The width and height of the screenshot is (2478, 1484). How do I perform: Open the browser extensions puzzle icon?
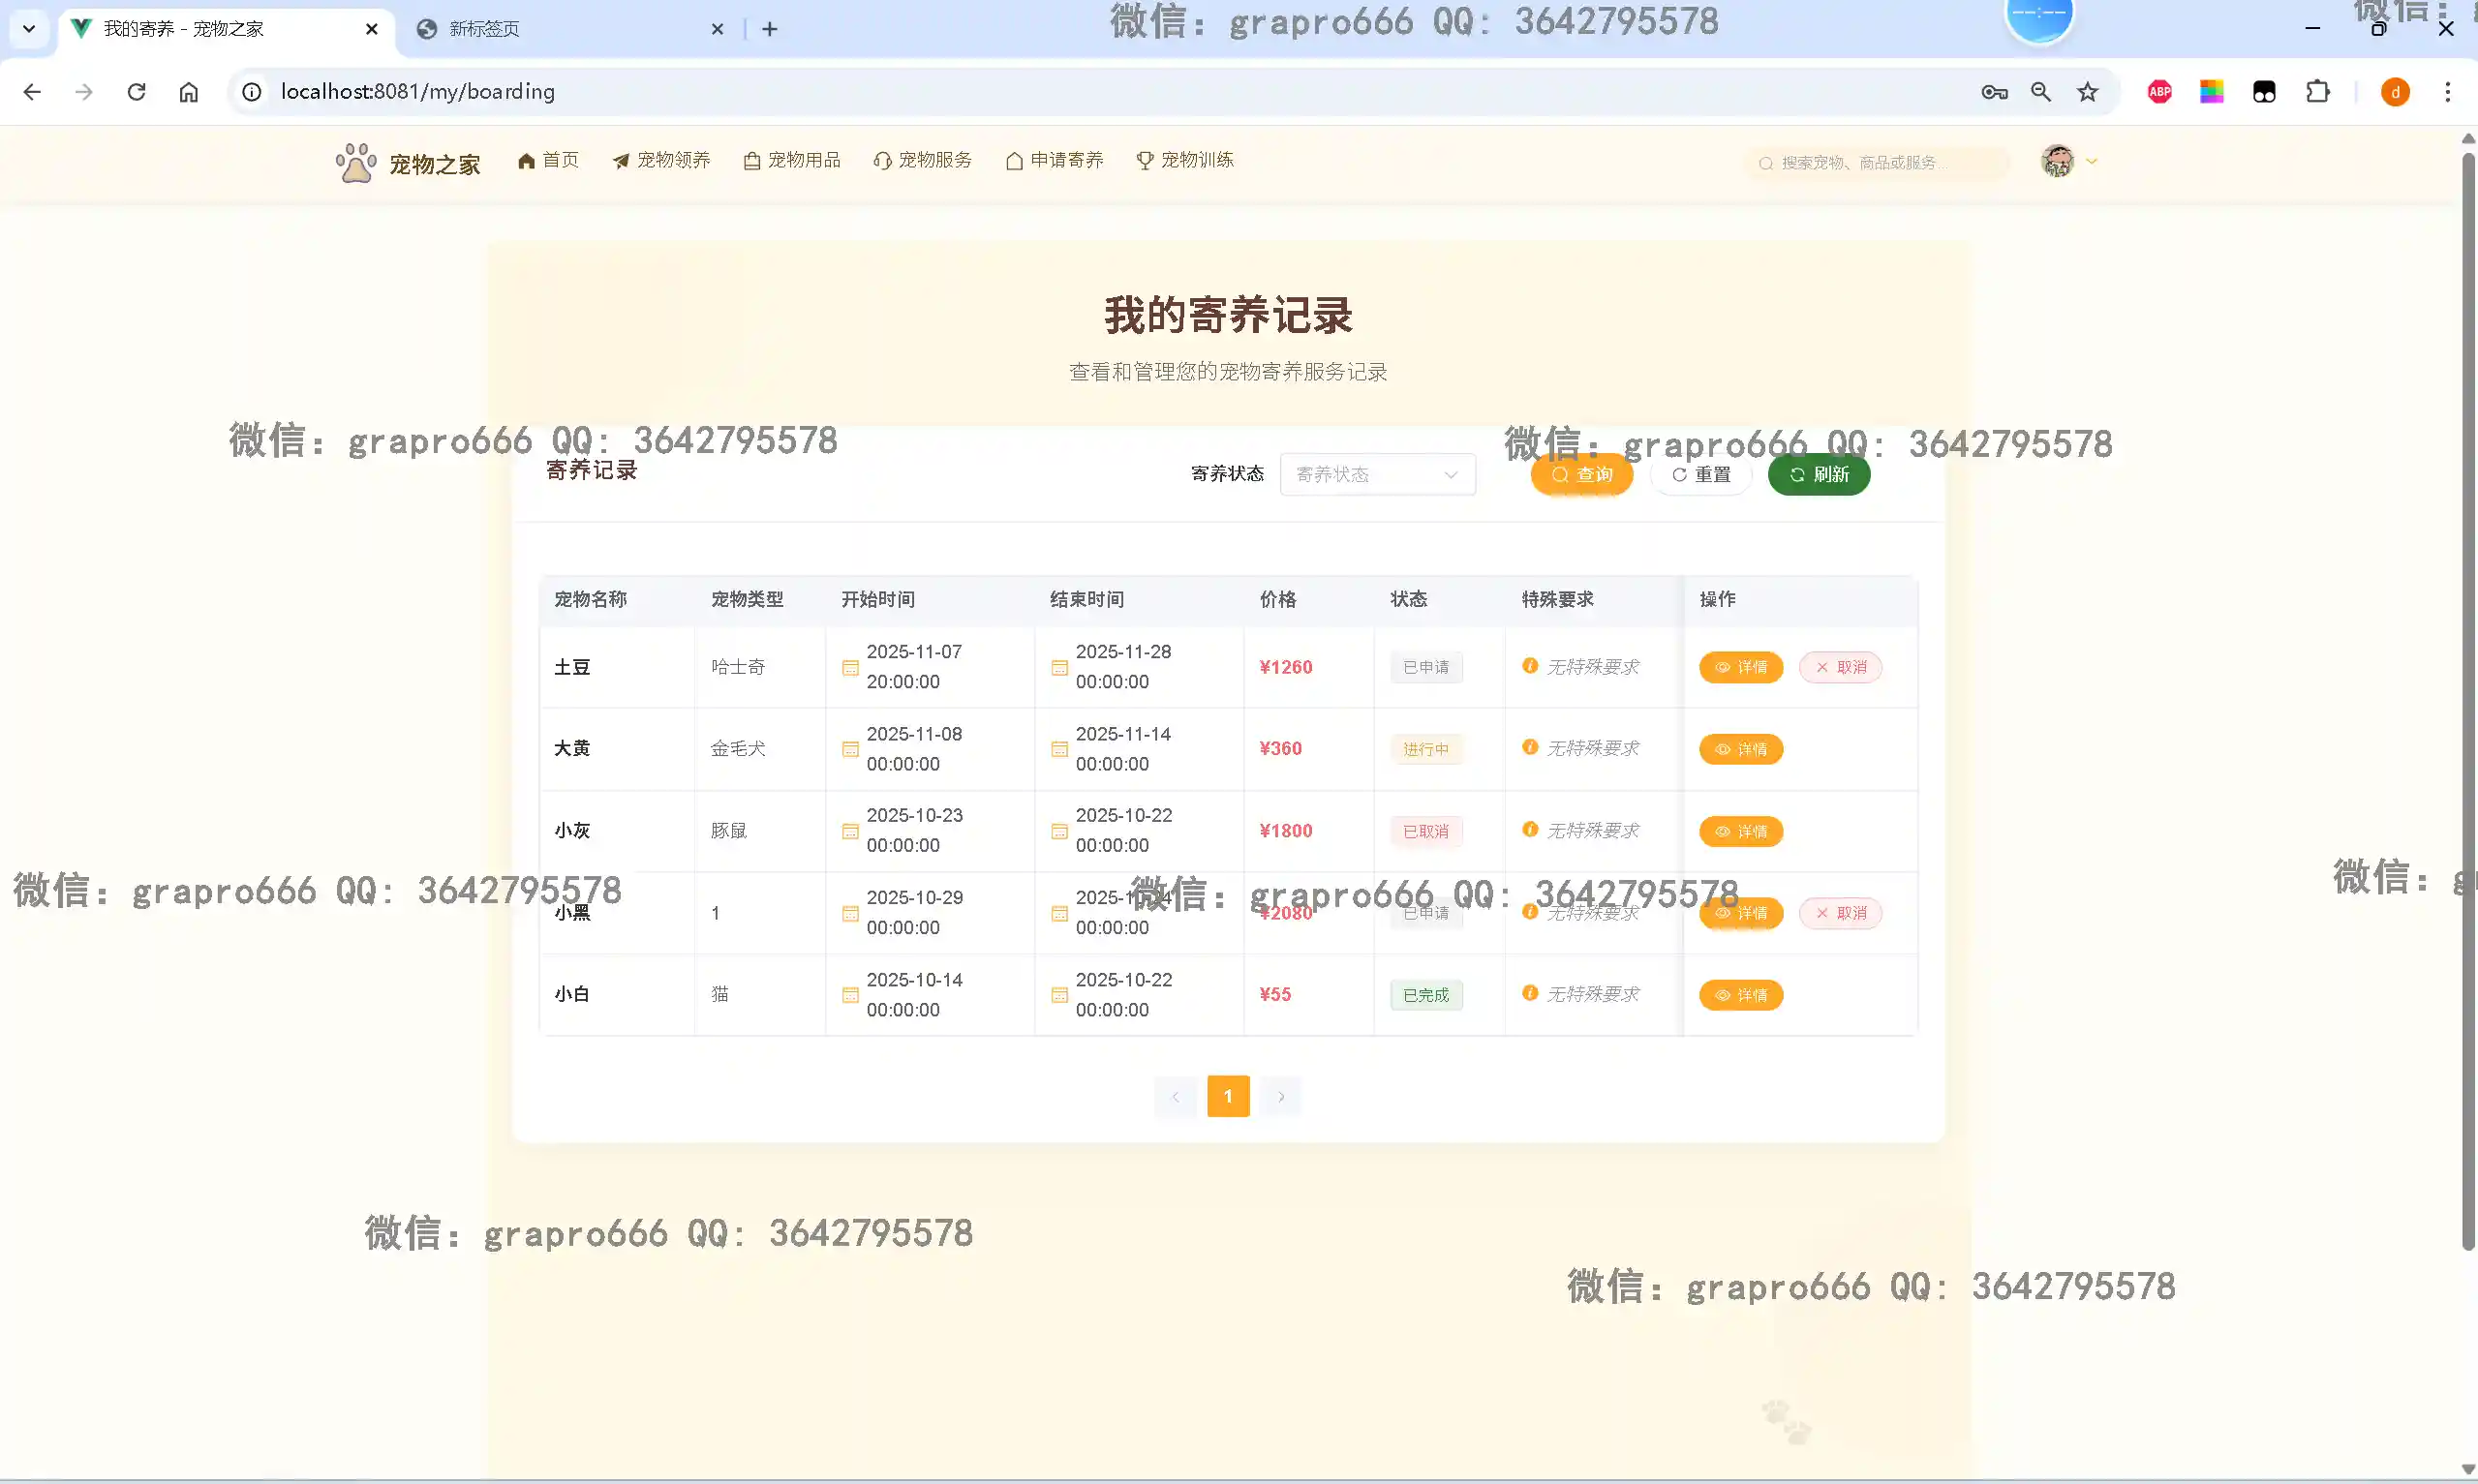click(2317, 92)
